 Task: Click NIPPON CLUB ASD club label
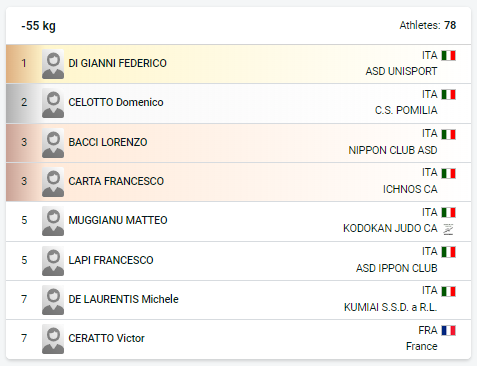tap(393, 150)
